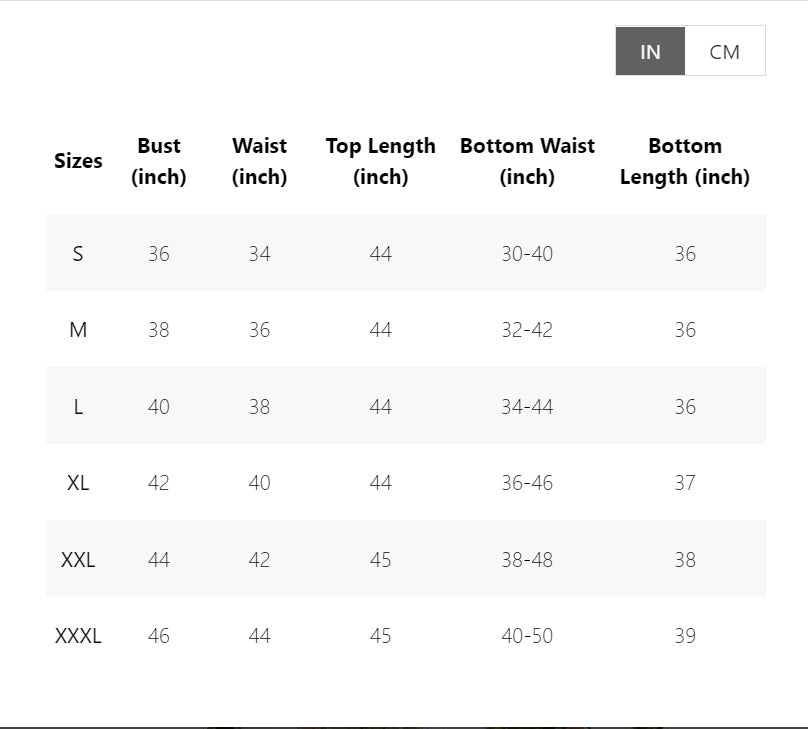The image size is (808, 729).
Task: Select the XL size row label
Action: 78,483
